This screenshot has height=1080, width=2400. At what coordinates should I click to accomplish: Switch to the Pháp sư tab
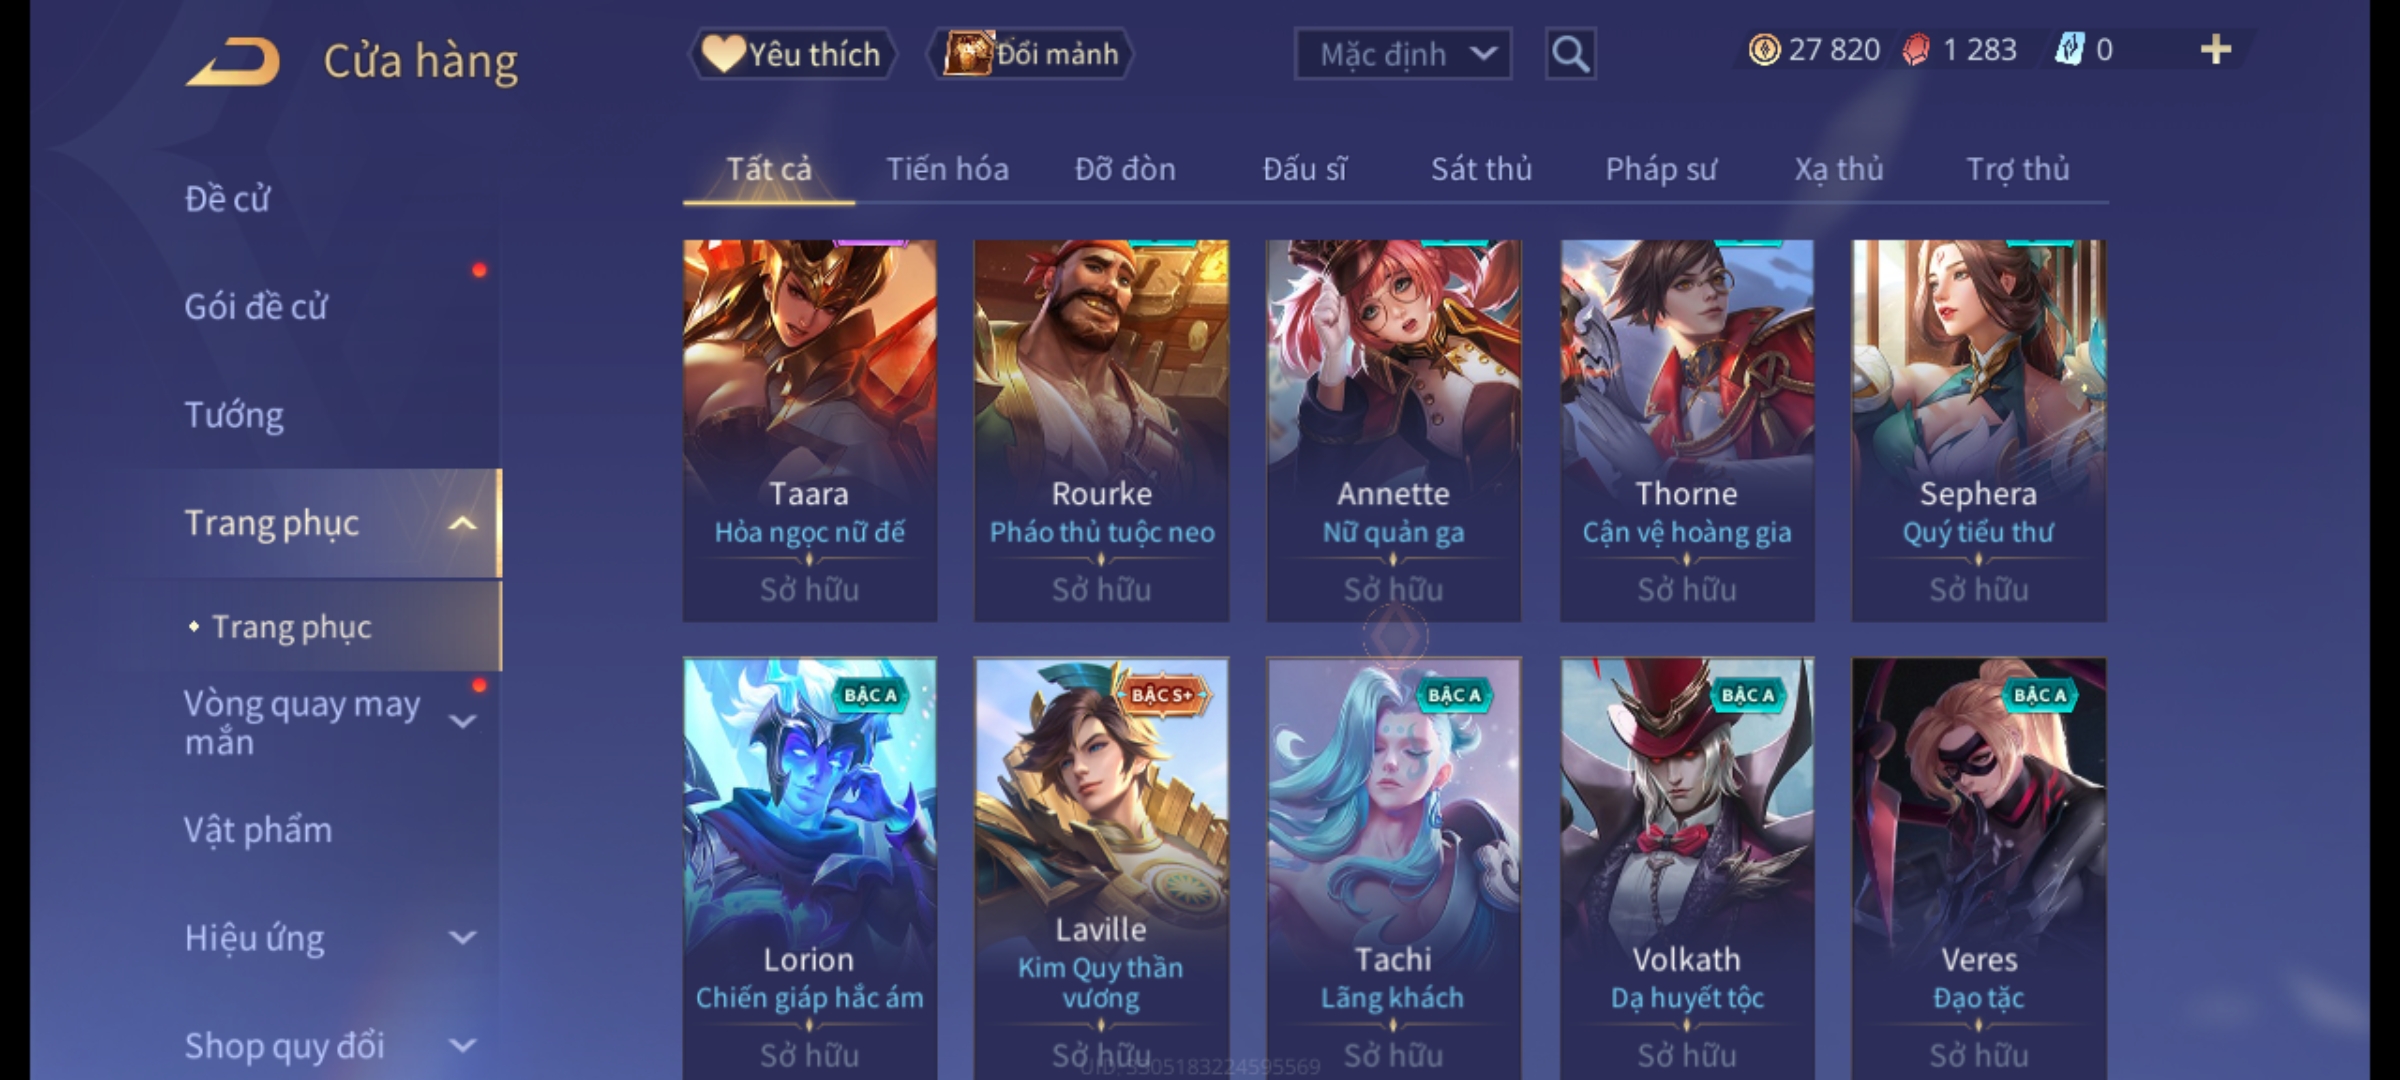coord(1660,169)
